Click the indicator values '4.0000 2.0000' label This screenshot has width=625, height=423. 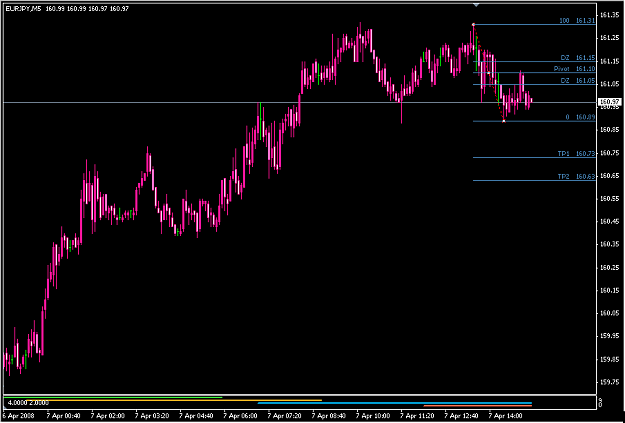tap(28, 403)
